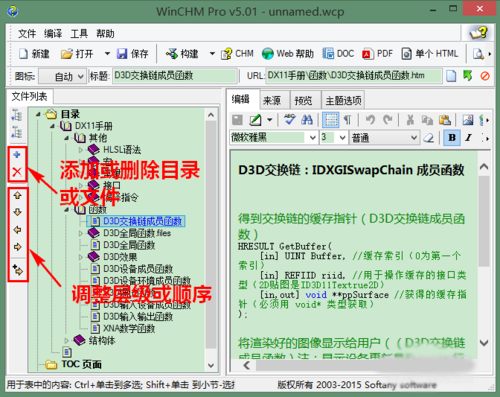The width and height of the screenshot is (500, 397).
Task: Click the PDF export button
Action: pos(378,54)
